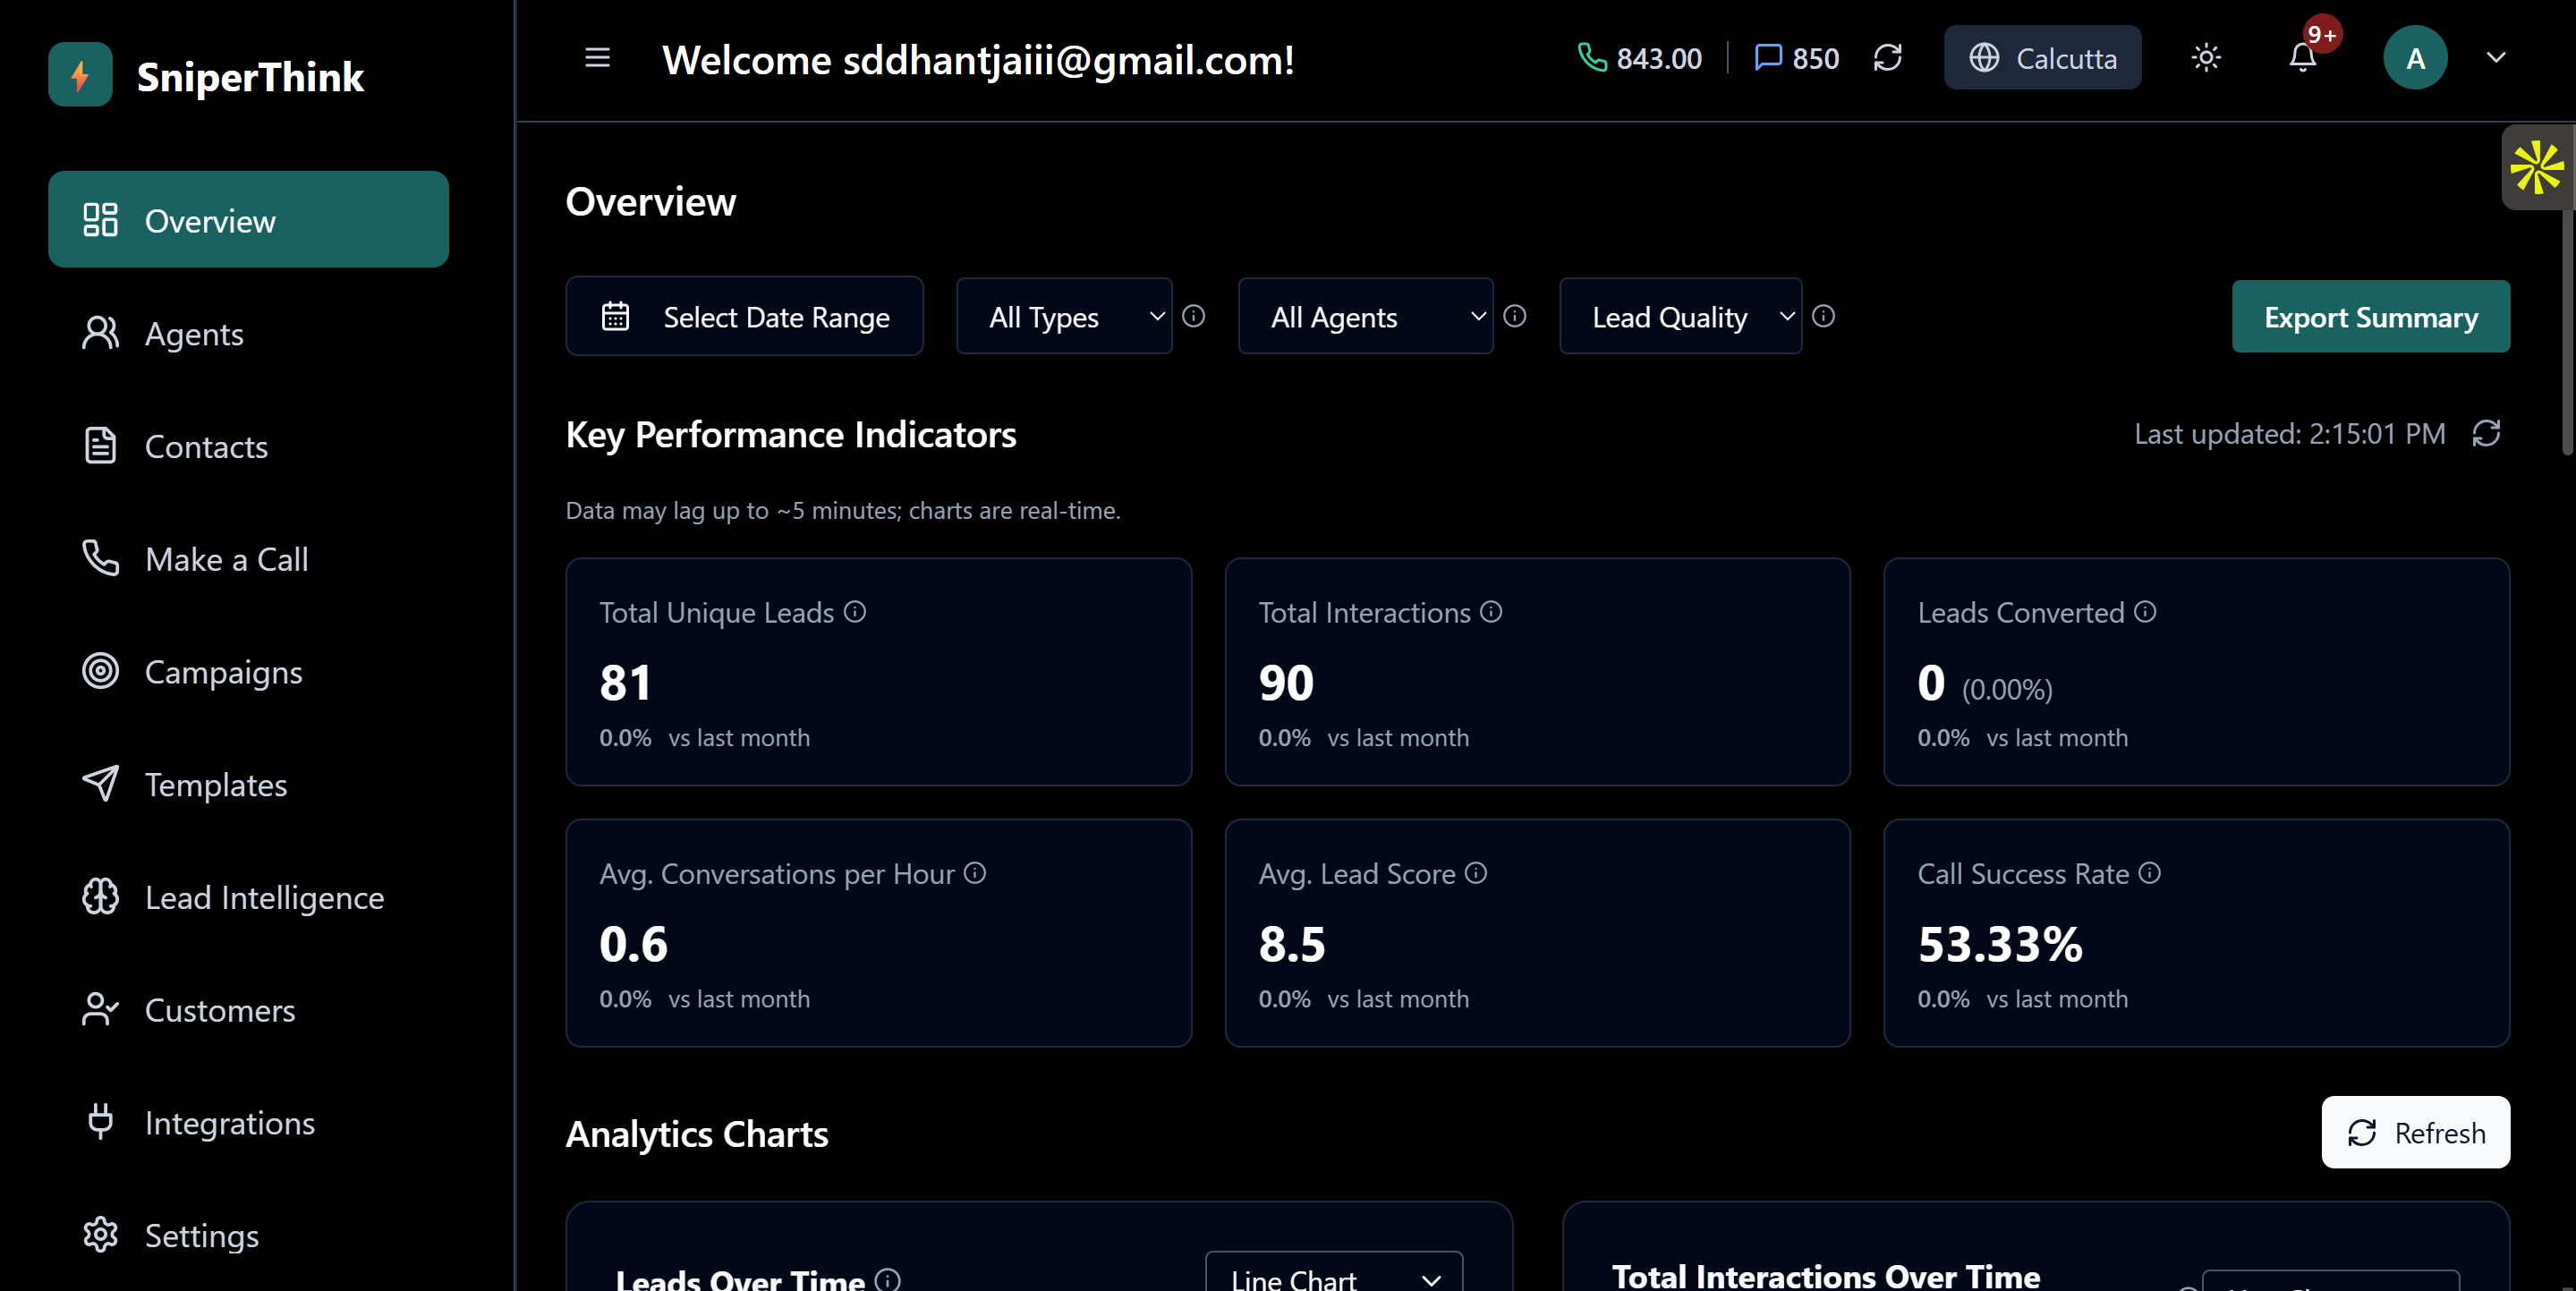The height and width of the screenshot is (1291, 2576).
Task: Click the Last updated timestamp text
Action: (2290, 433)
